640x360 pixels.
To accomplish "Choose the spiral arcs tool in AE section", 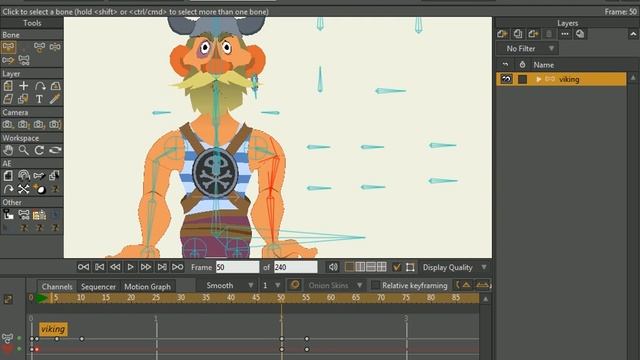I will click(24, 176).
